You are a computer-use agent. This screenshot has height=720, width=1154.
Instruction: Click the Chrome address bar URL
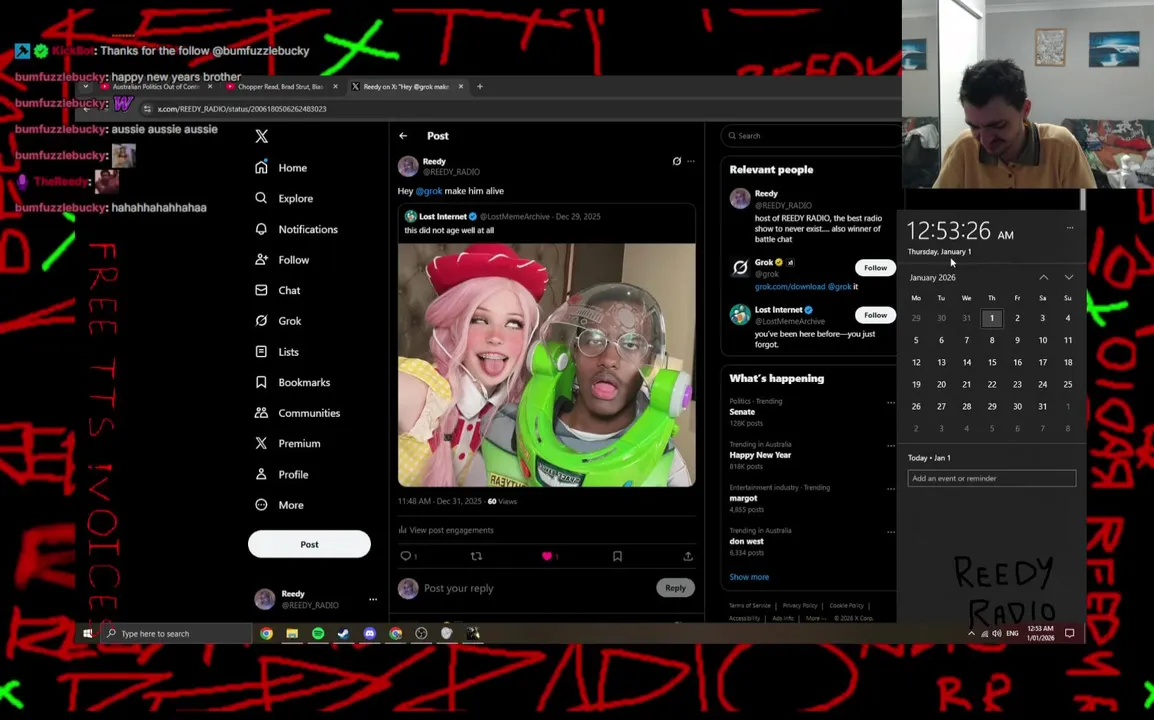pos(242,109)
